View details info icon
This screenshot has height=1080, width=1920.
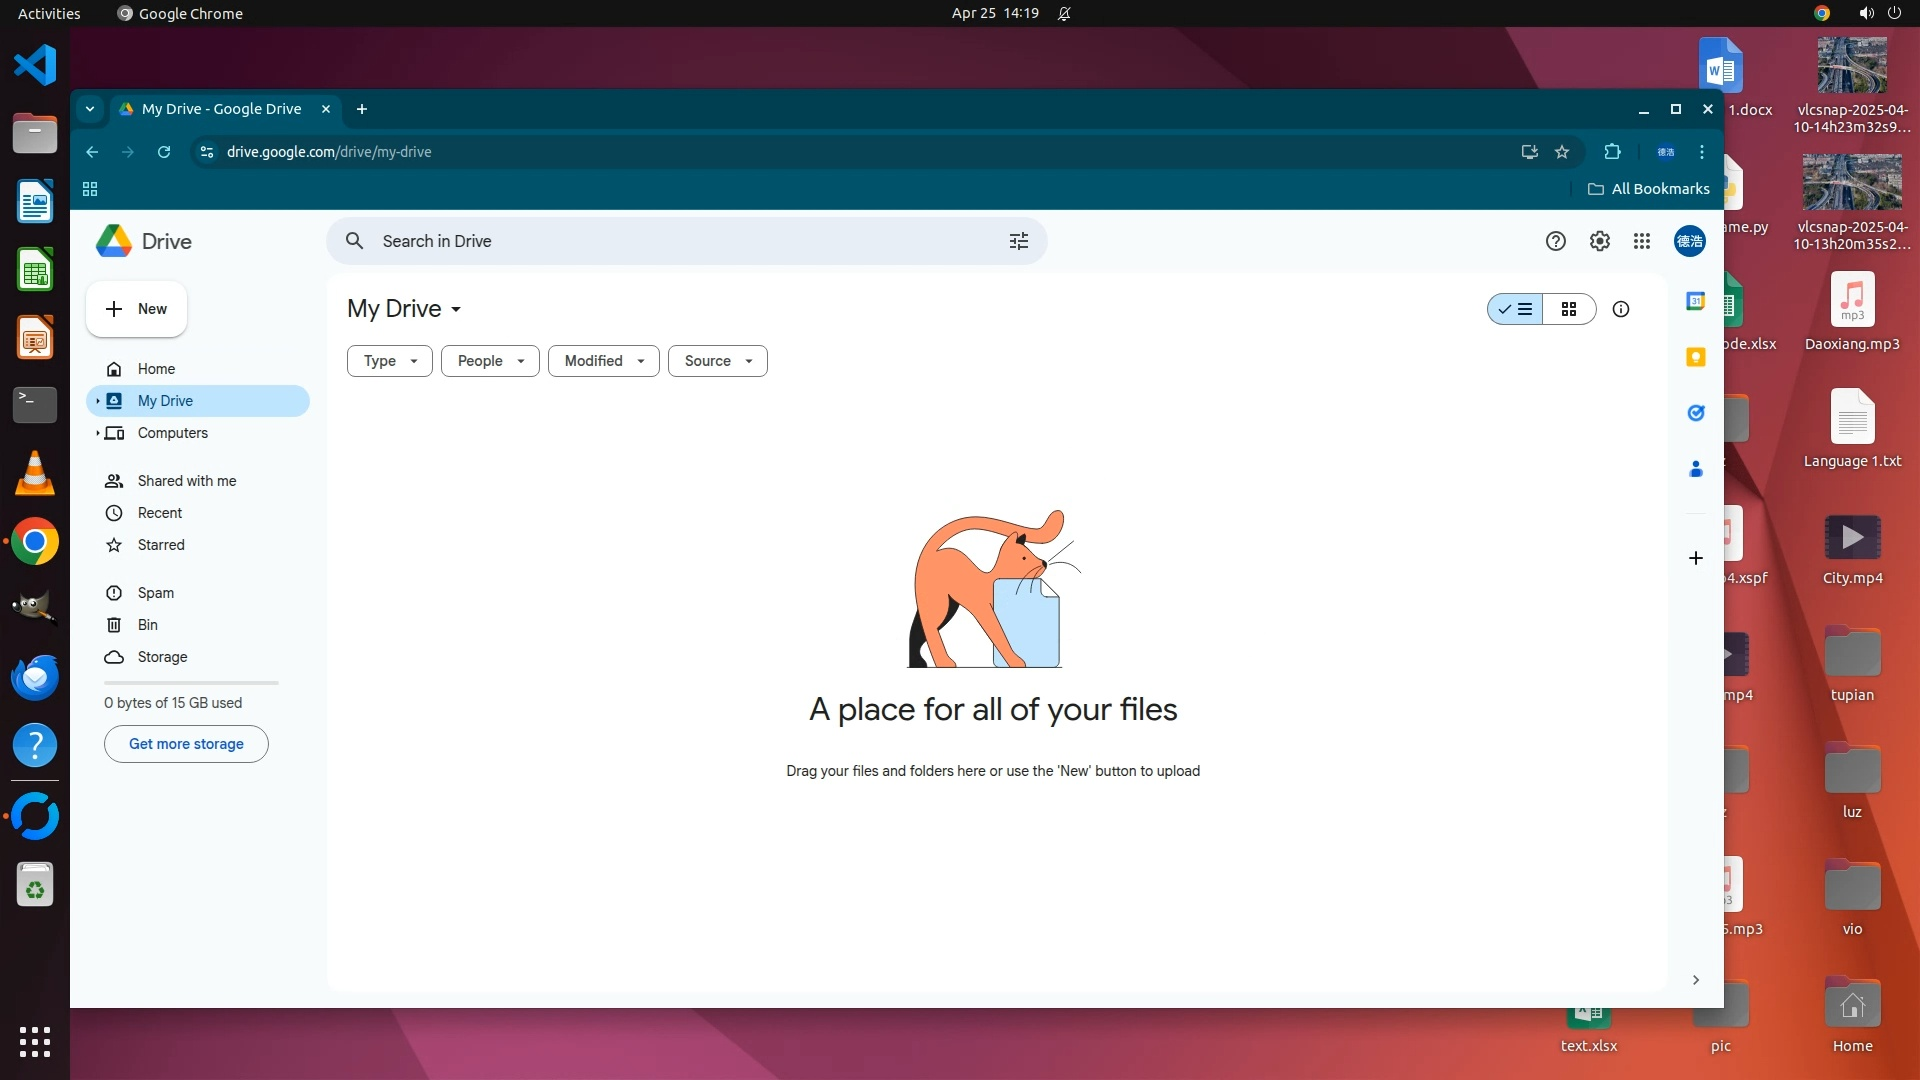click(x=1621, y=309)
